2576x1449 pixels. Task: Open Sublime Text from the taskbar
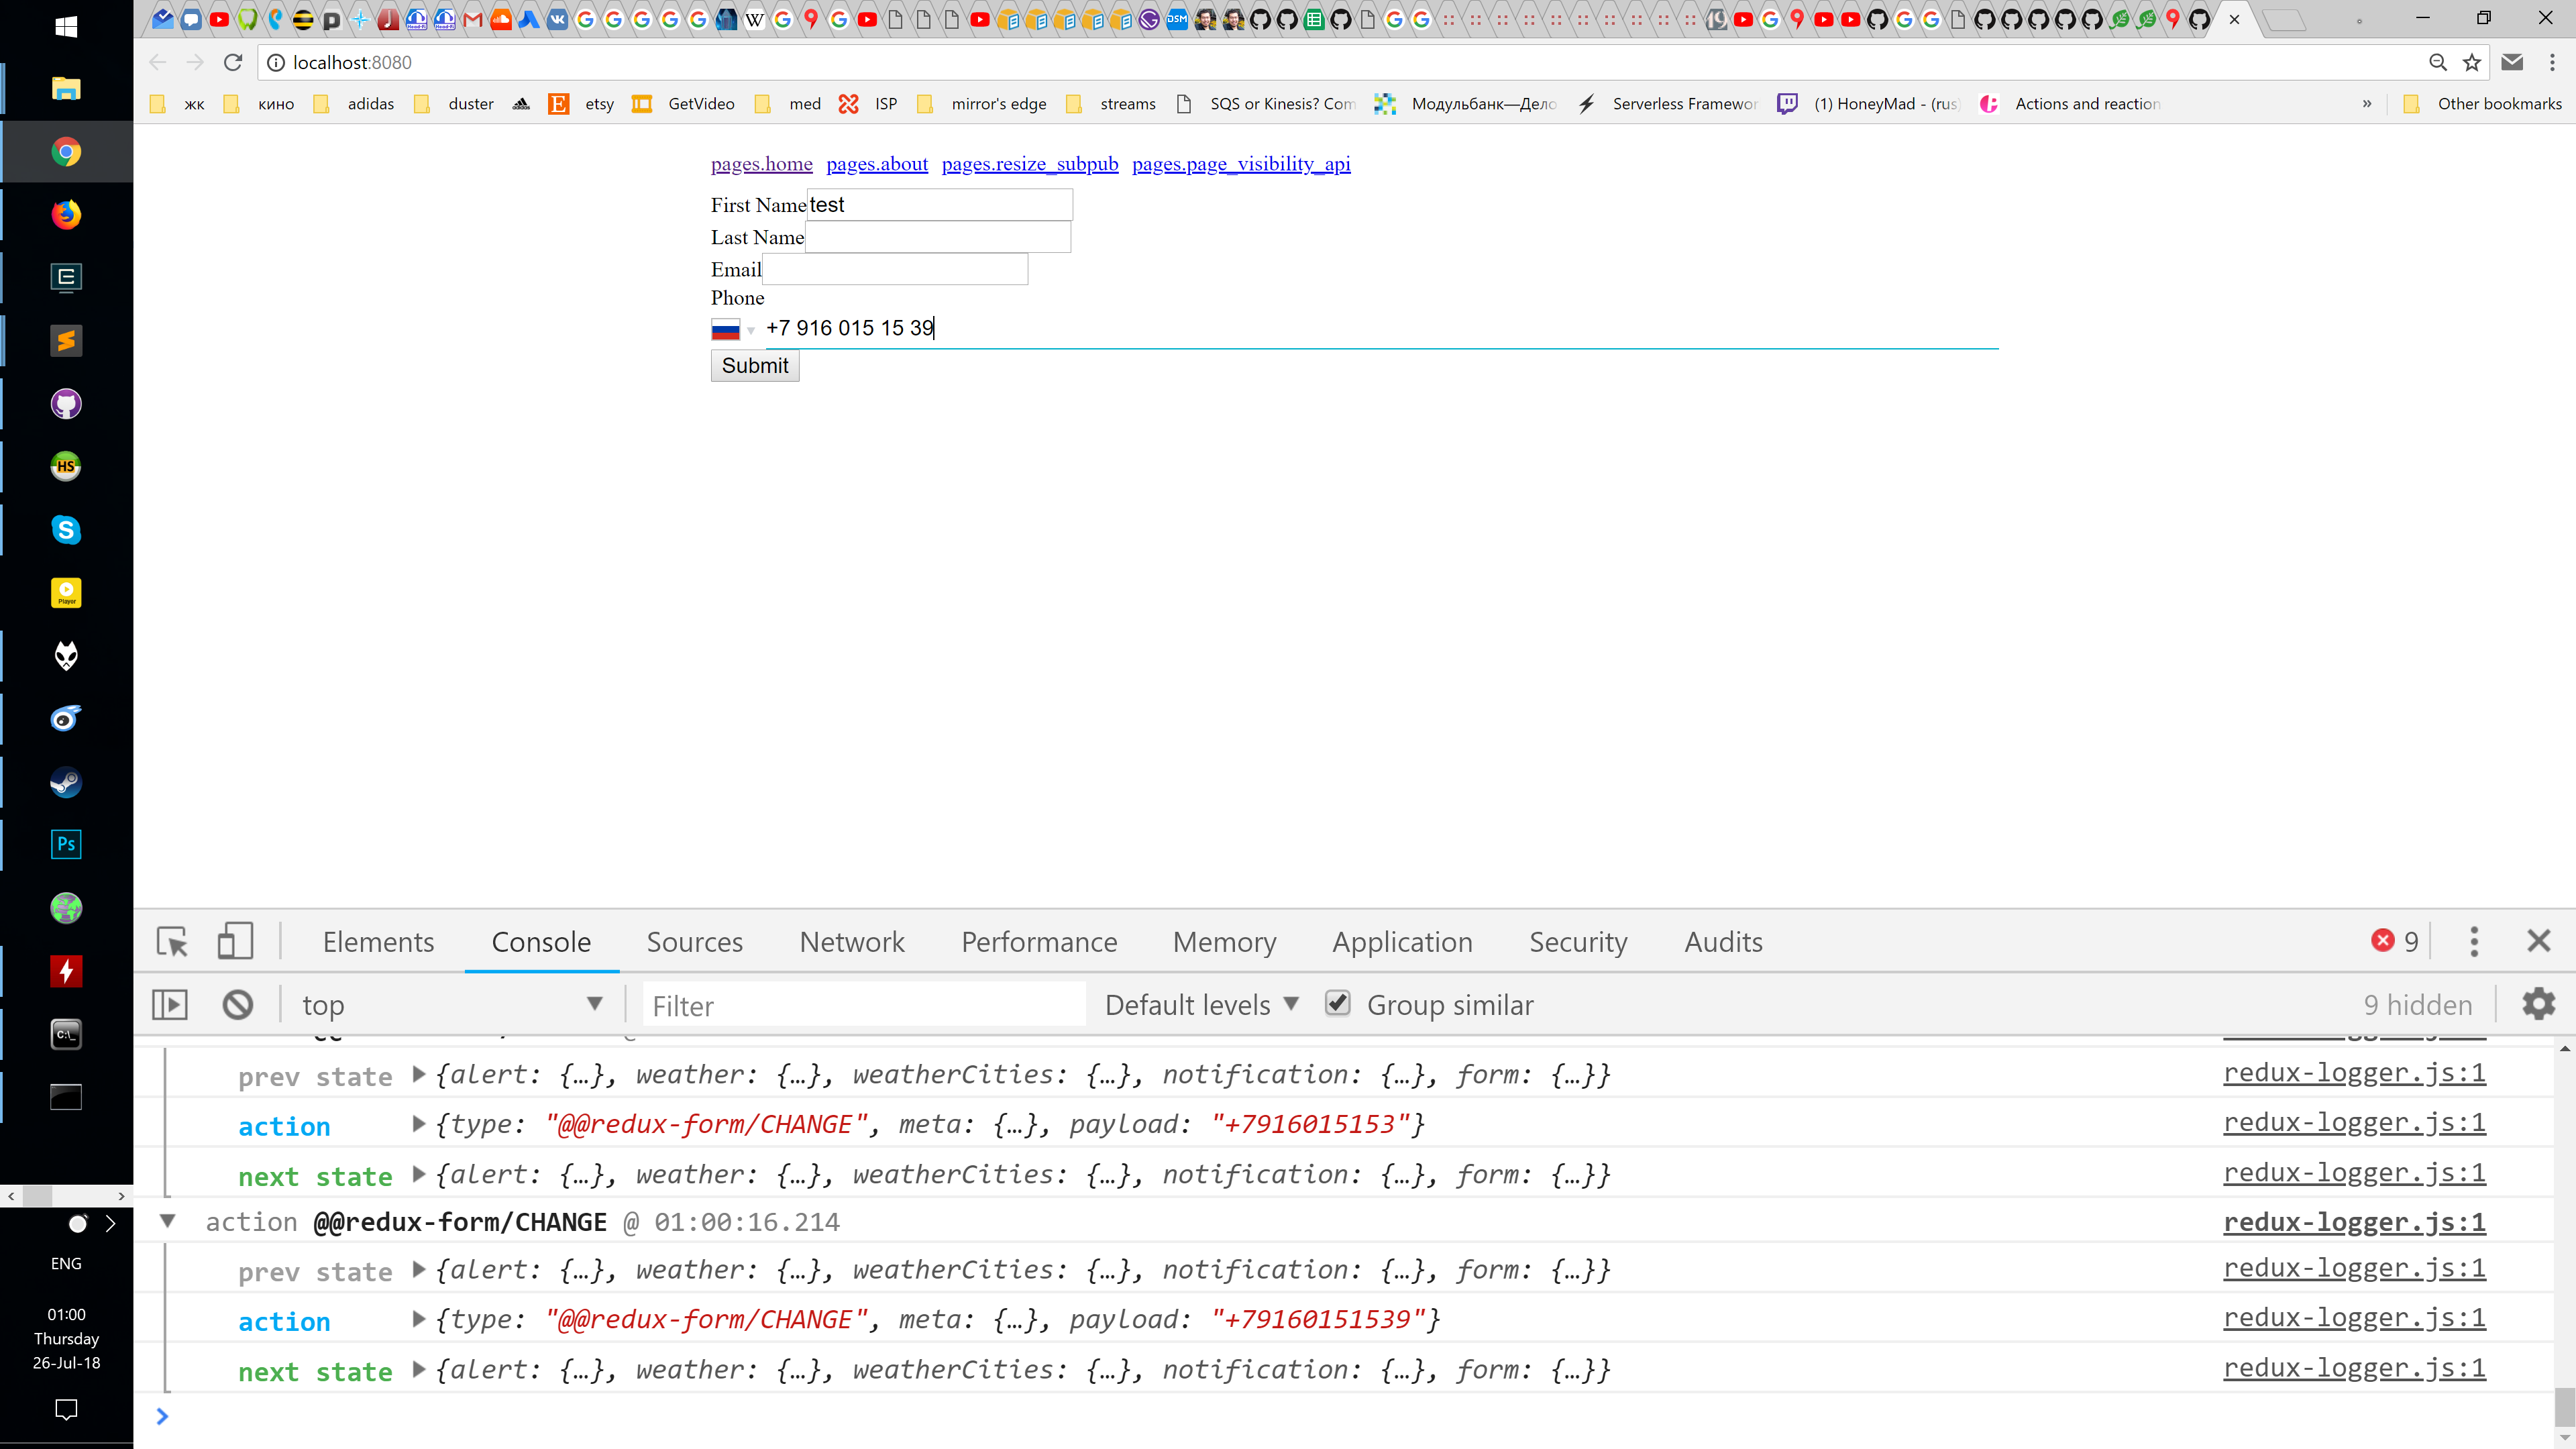[x=65, y=340]
